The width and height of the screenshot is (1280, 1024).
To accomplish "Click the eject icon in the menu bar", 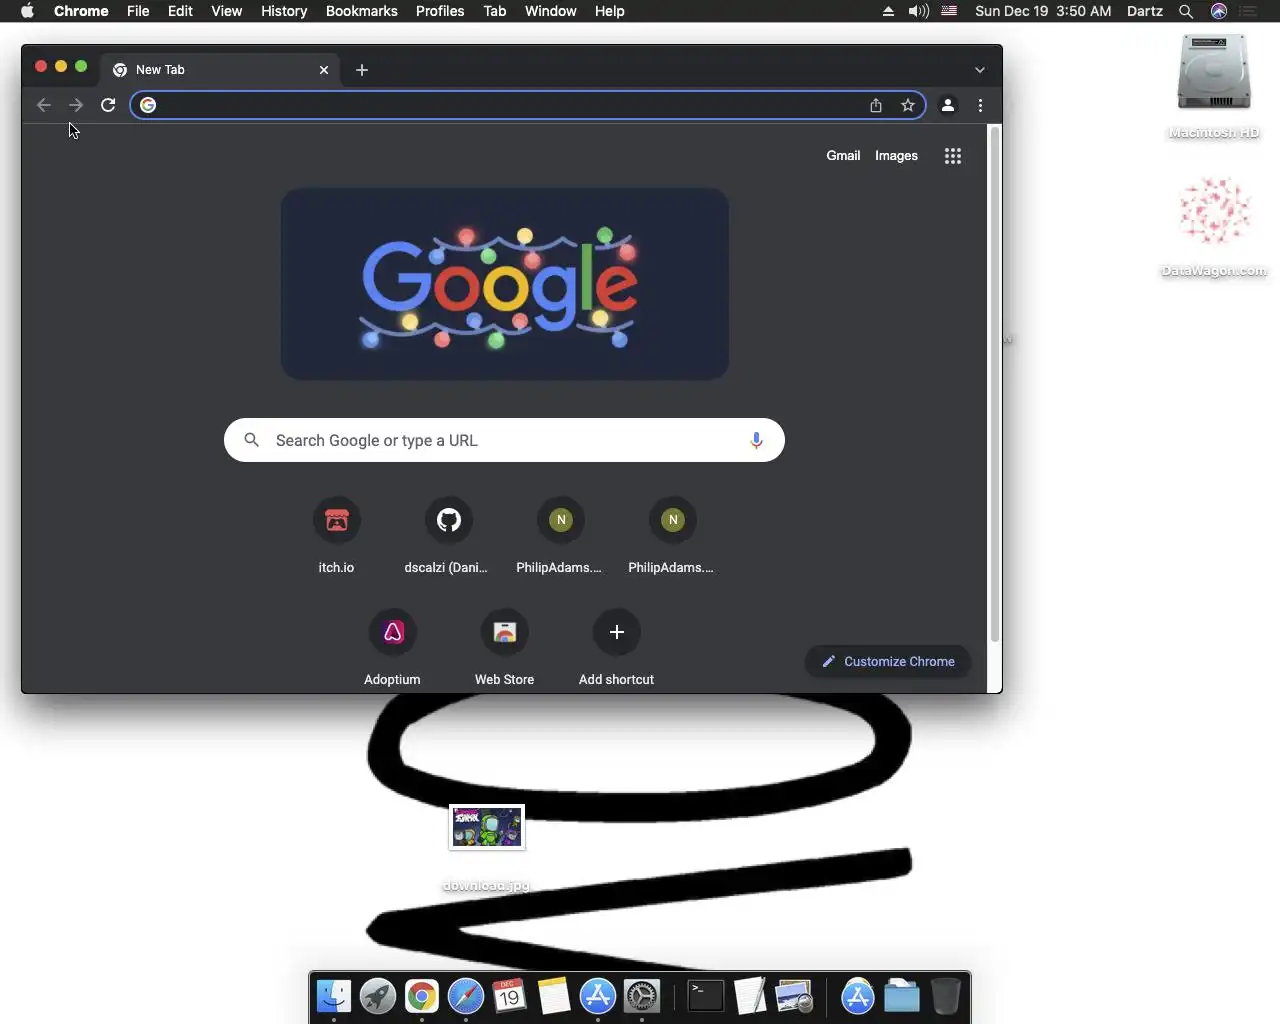I will click(x=888, y=11).
